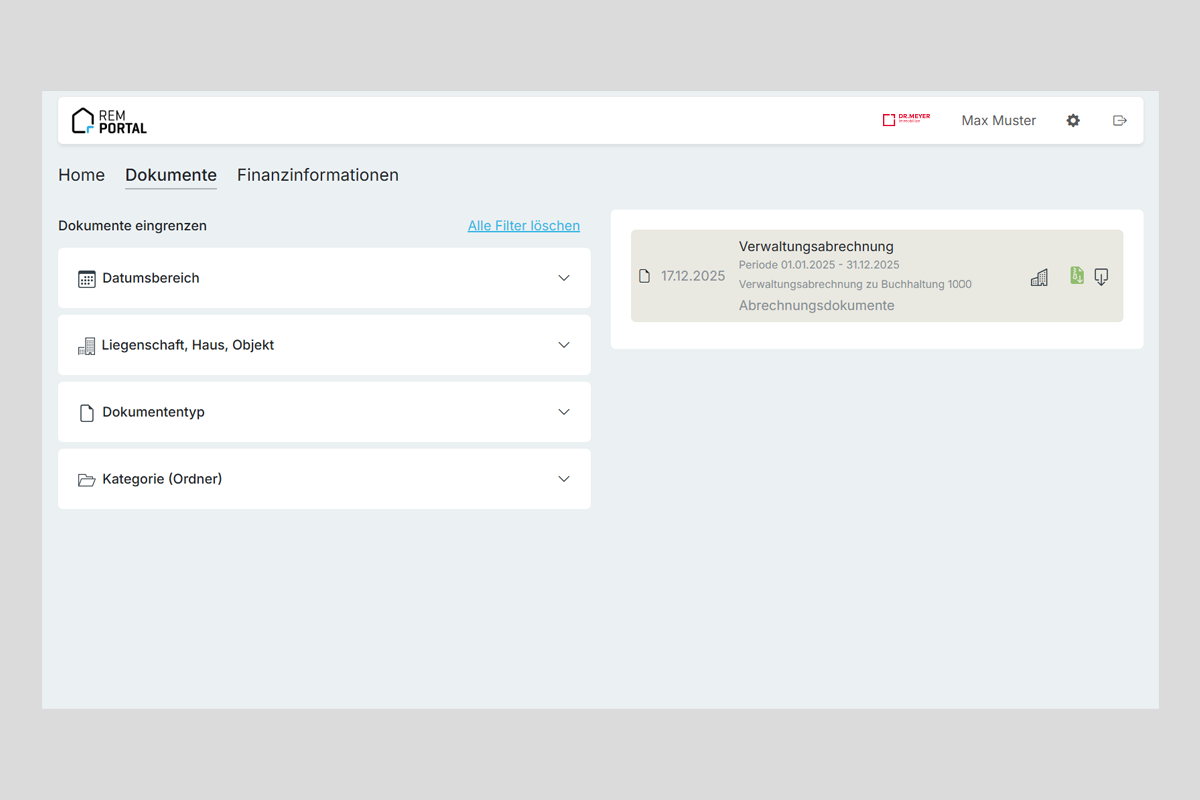Expand the Kategorie (Ordner) filter chevron

[564, 479]
